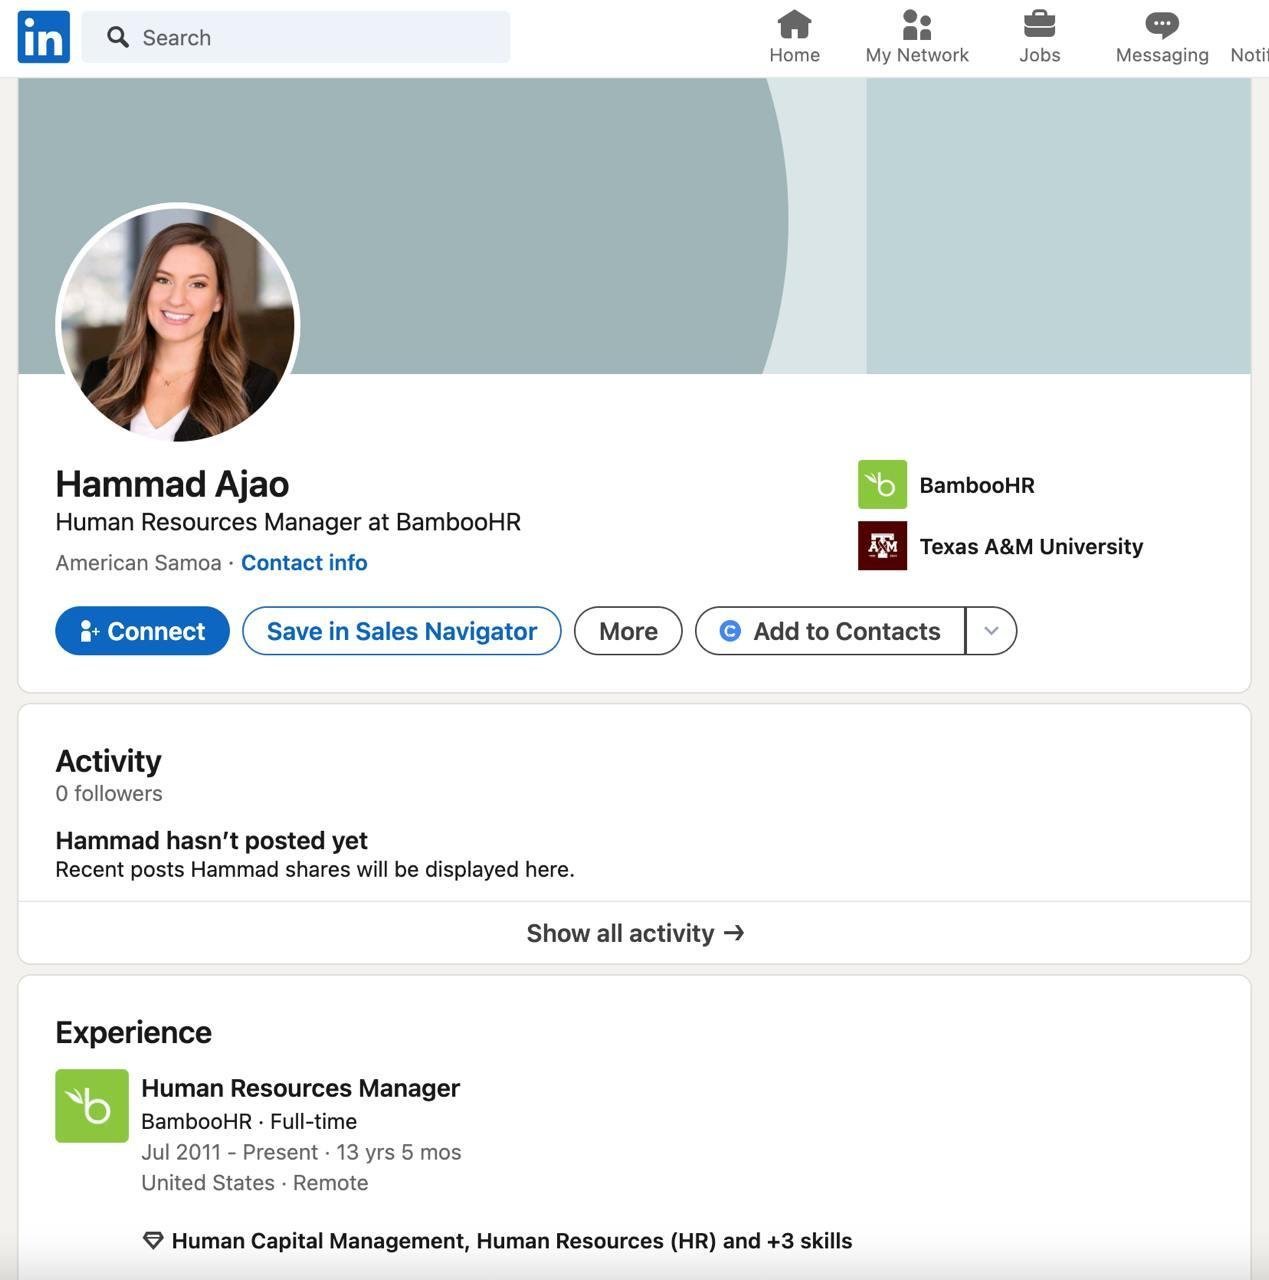This screenshot has width=1269, height=1280.
Task: Click the Add to Contacts button
Action: coord(830,631)
